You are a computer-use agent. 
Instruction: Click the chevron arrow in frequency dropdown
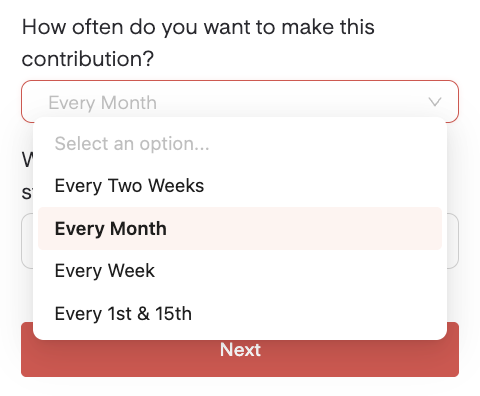tap(435, 102)
